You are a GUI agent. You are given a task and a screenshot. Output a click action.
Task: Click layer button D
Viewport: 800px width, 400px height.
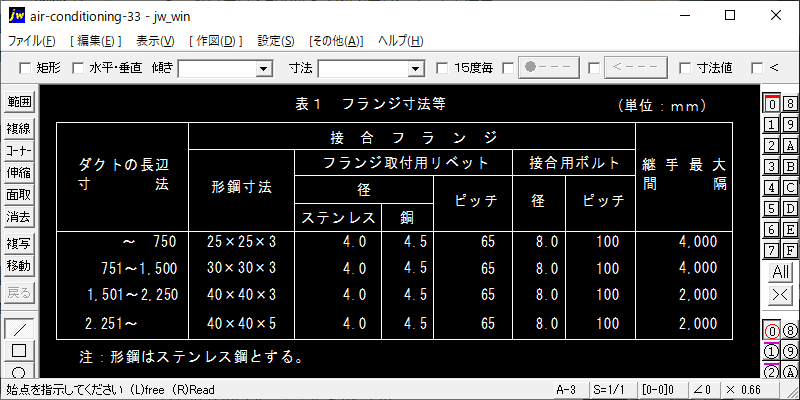(x=790, y=208)
